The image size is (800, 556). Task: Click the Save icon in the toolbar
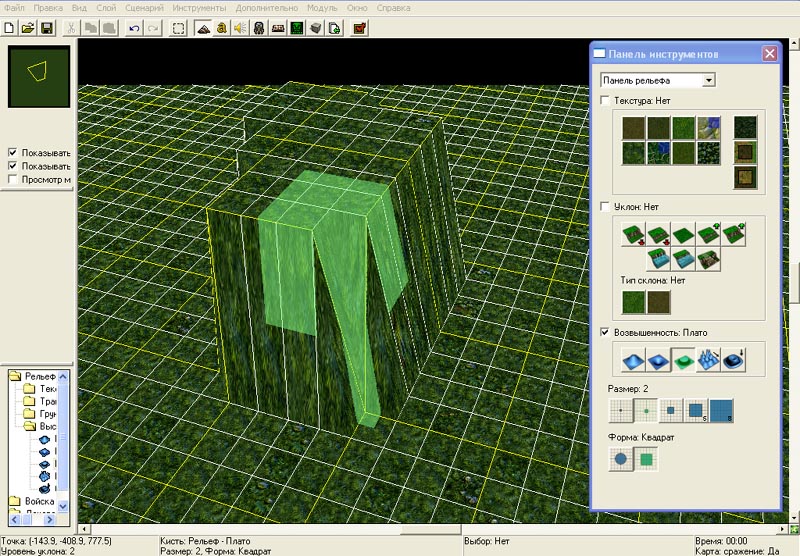coord(46,28)
